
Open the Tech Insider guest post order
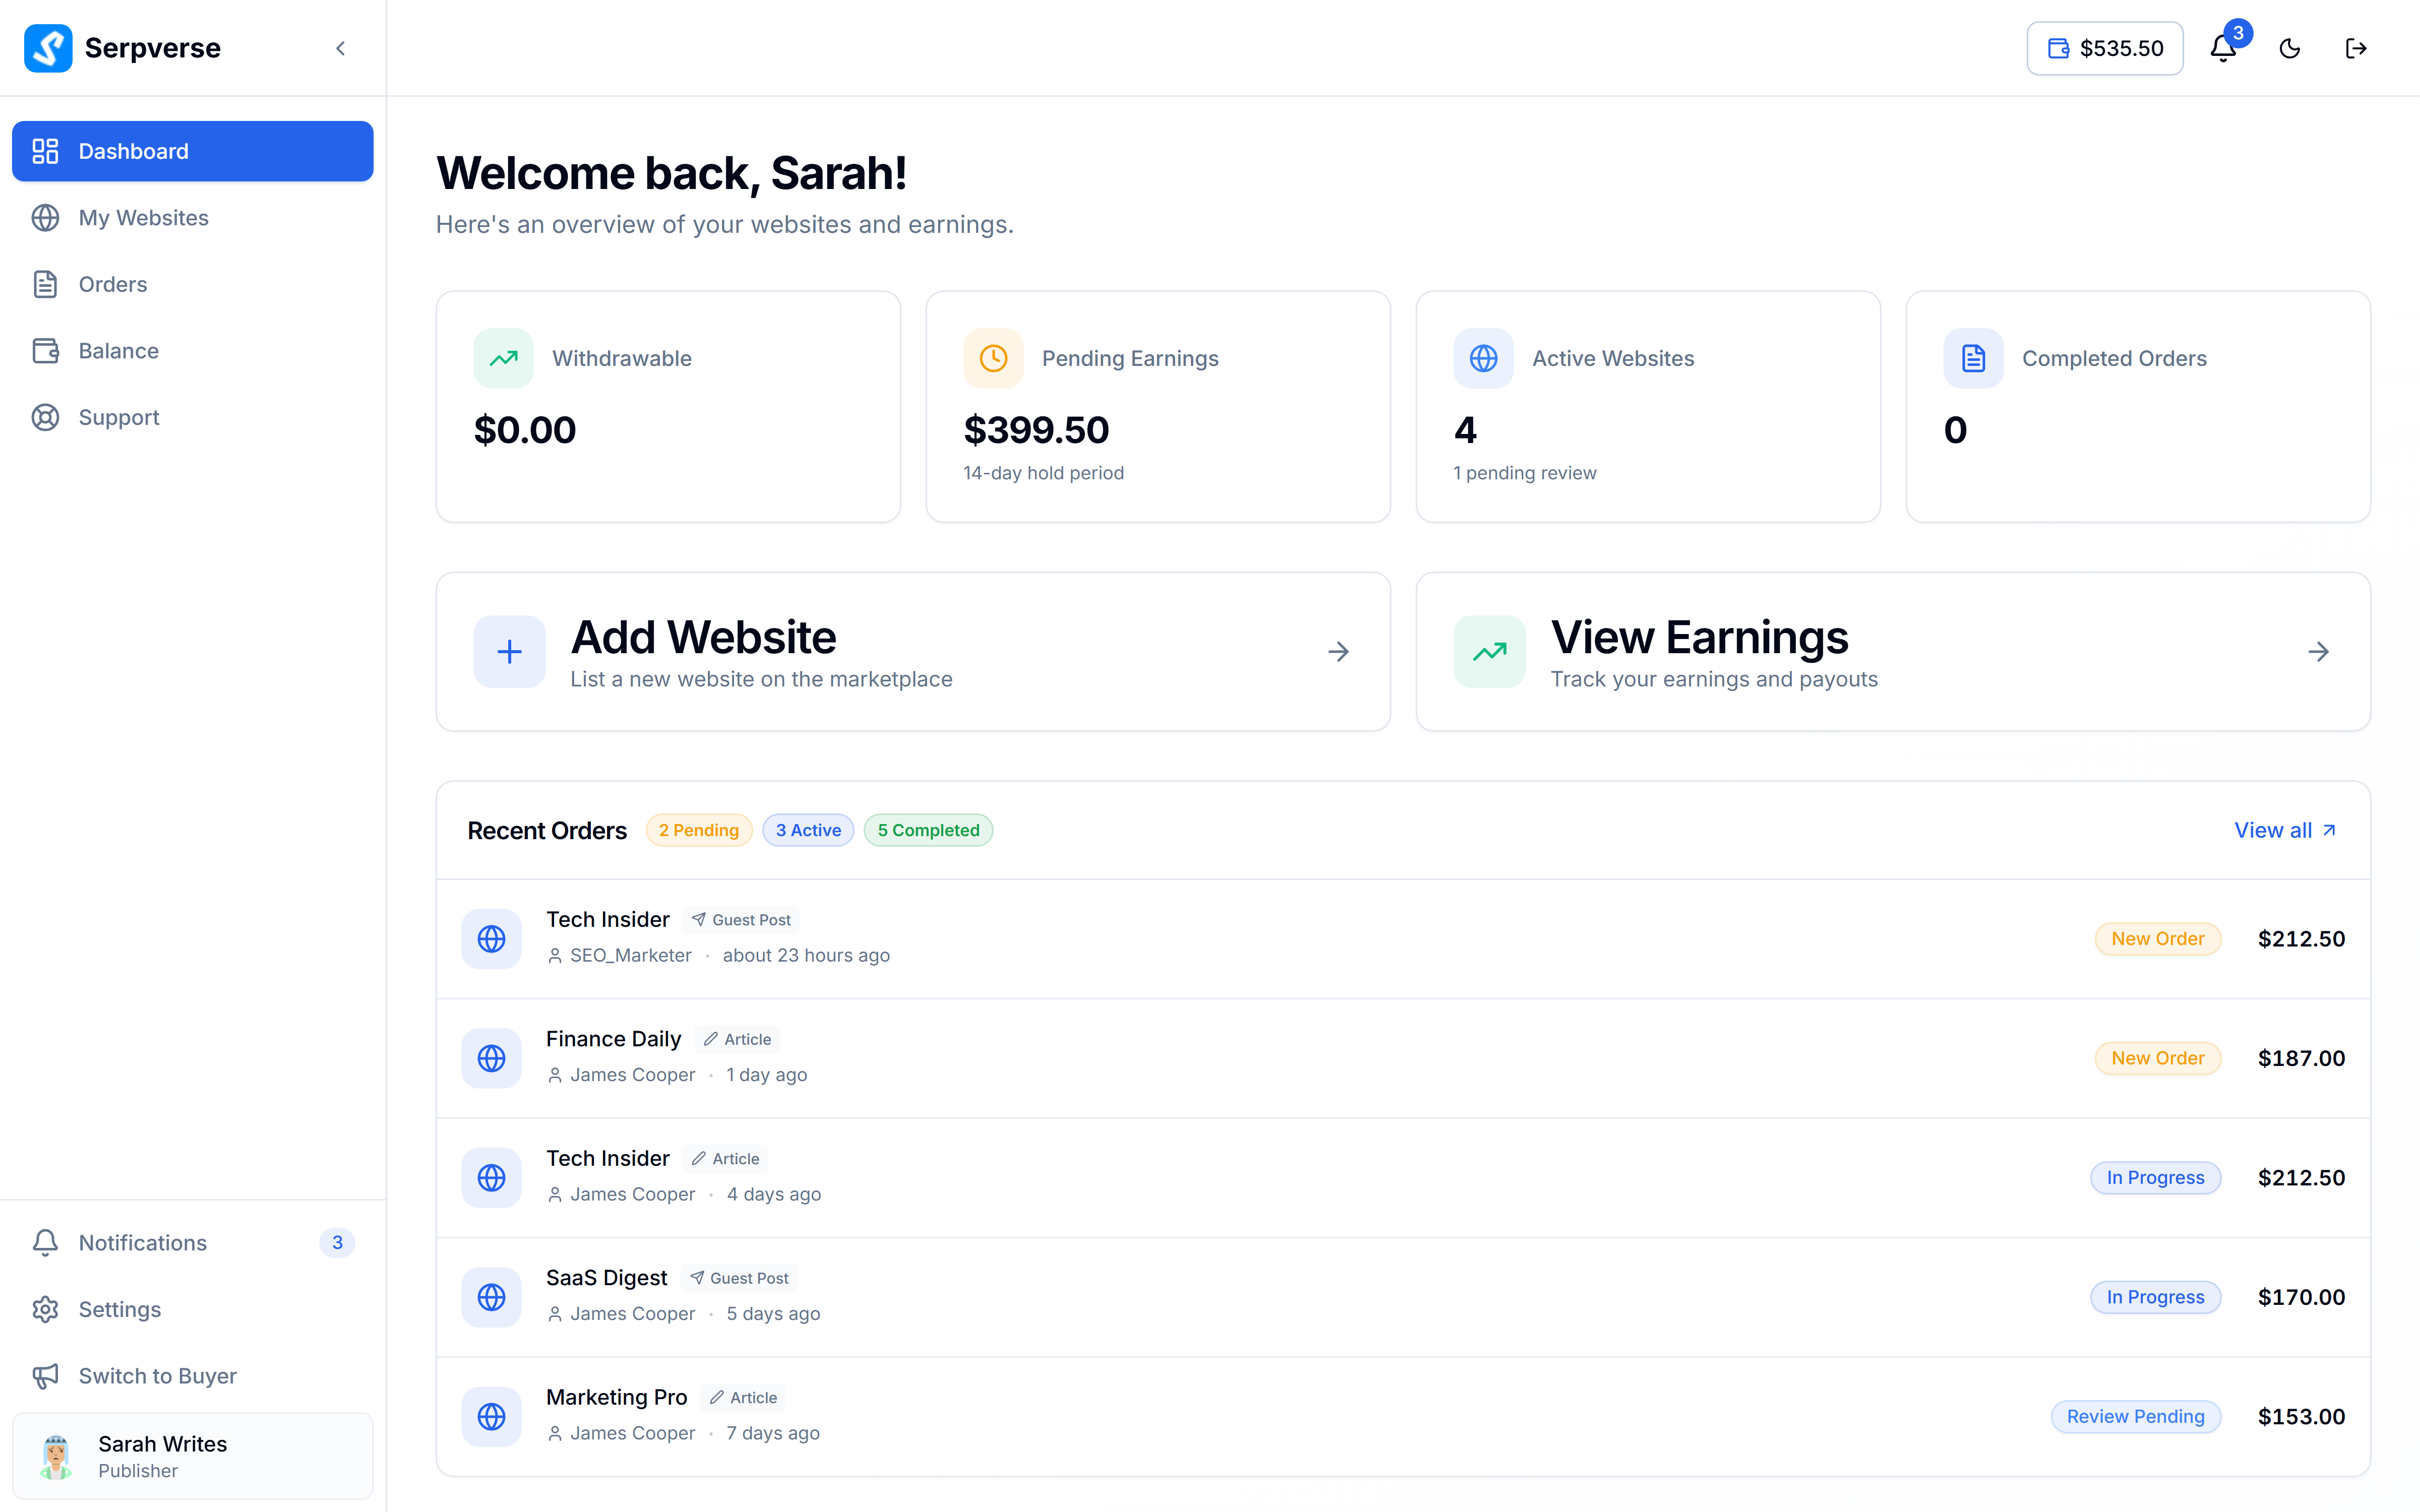[608, 919]
